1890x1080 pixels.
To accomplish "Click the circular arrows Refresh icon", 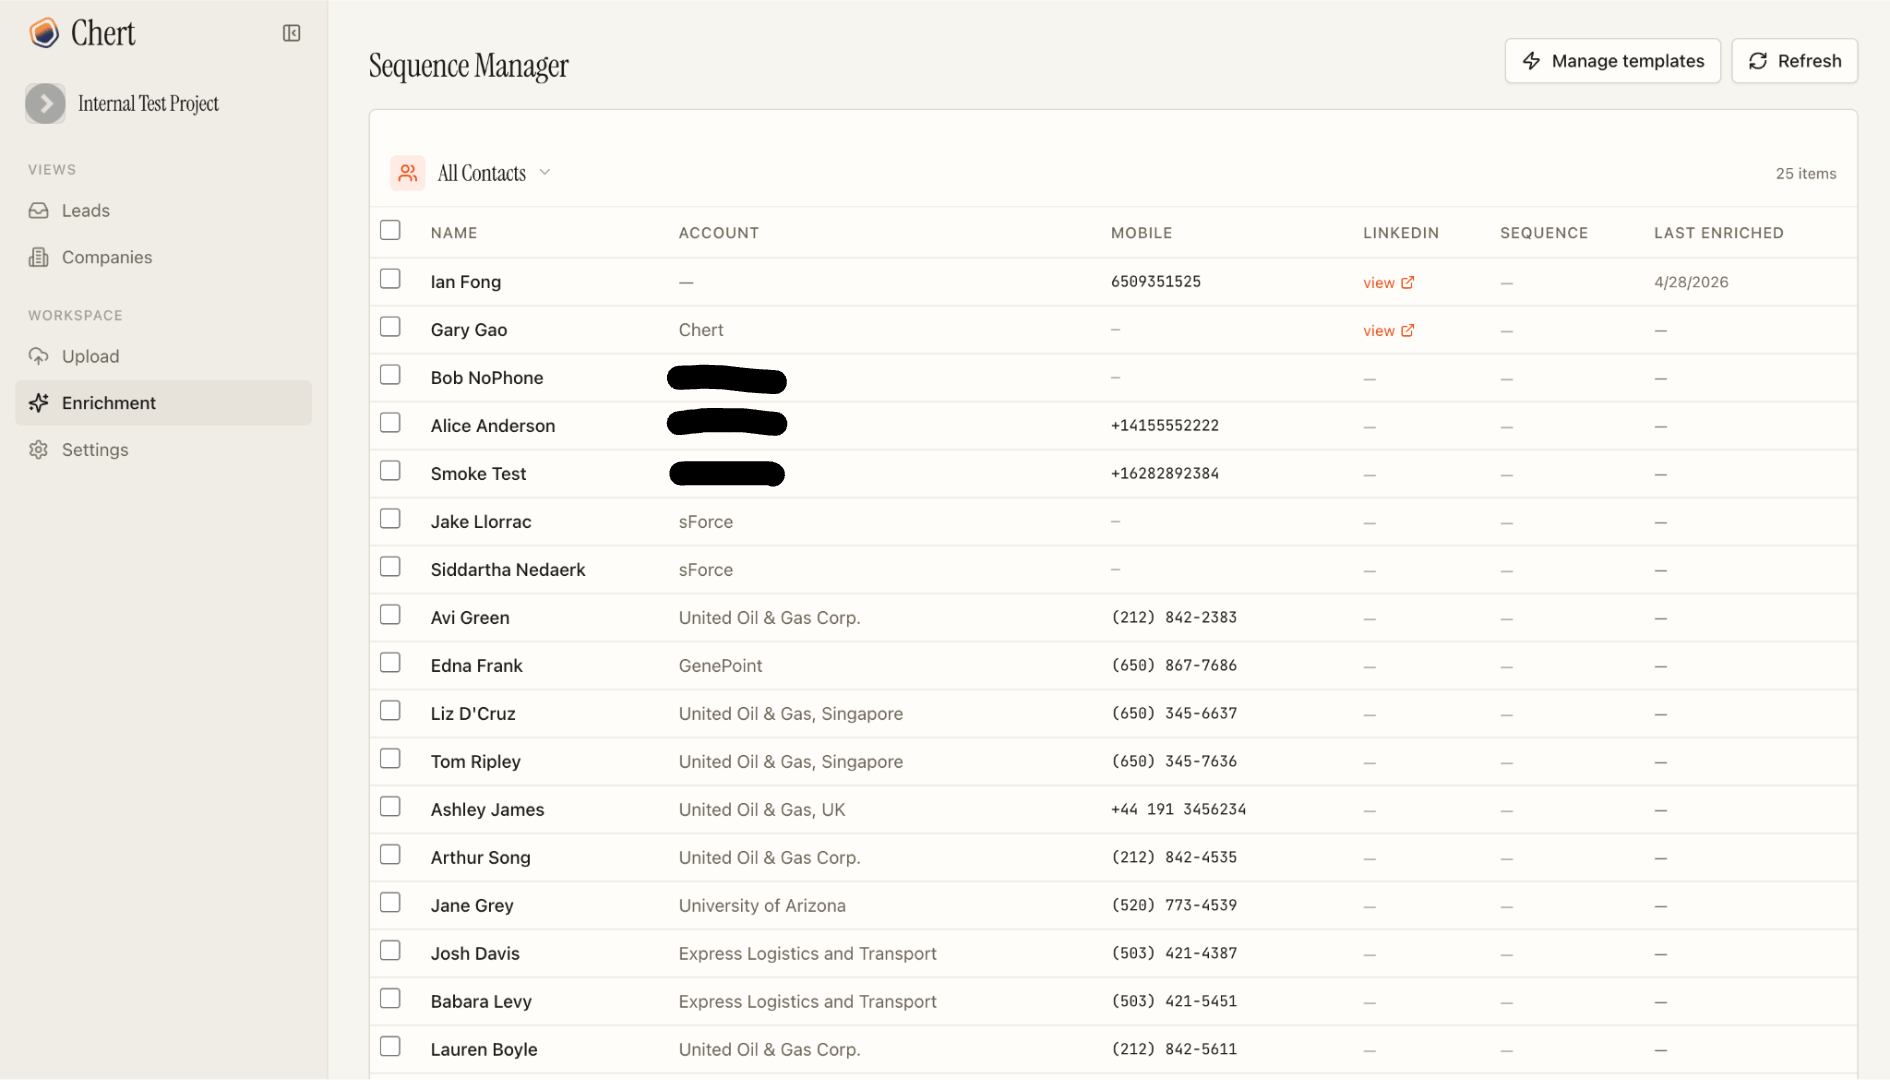I will point(1758,61).
